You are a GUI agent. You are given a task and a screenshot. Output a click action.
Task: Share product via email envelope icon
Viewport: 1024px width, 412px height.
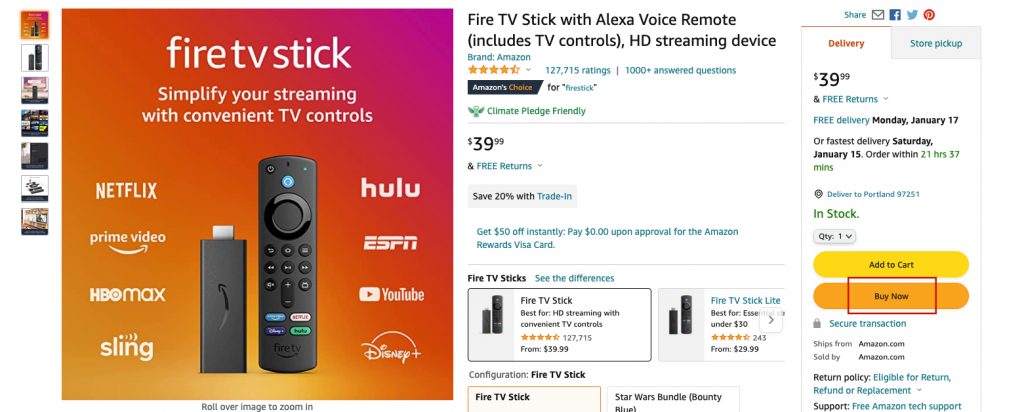pos(878,15)
